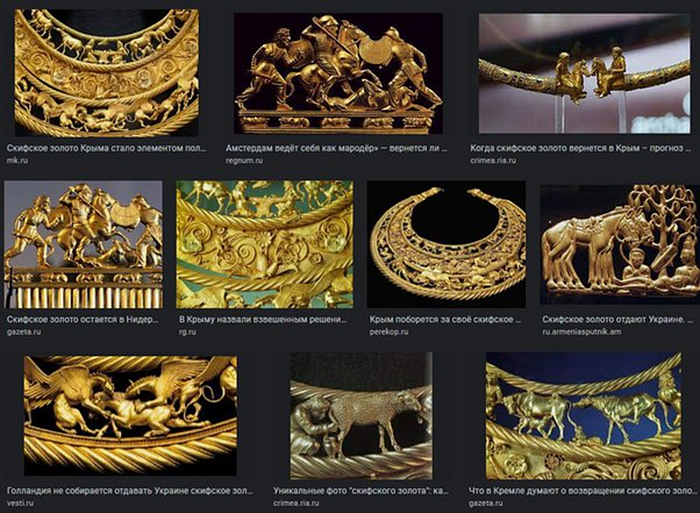Open the crimea.ria.ru torque horsemen image
This screenshot has height=513, width=700.
tap(584, 73)
